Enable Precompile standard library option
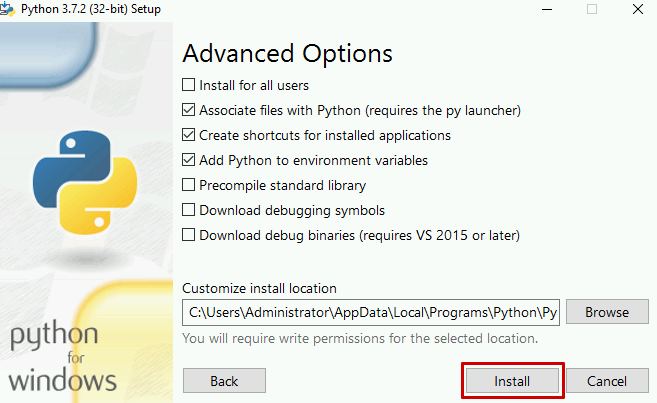 click(189, 185)
